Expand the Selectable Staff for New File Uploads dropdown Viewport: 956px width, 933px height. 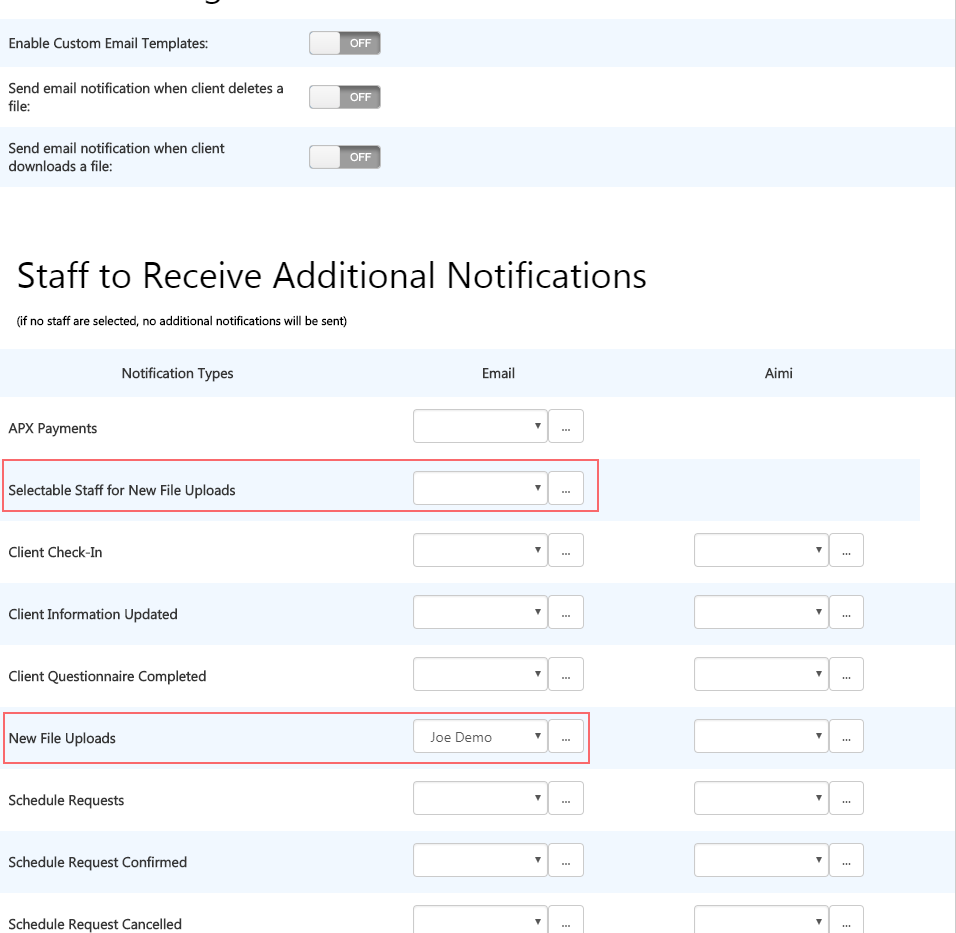coord(480,488)
